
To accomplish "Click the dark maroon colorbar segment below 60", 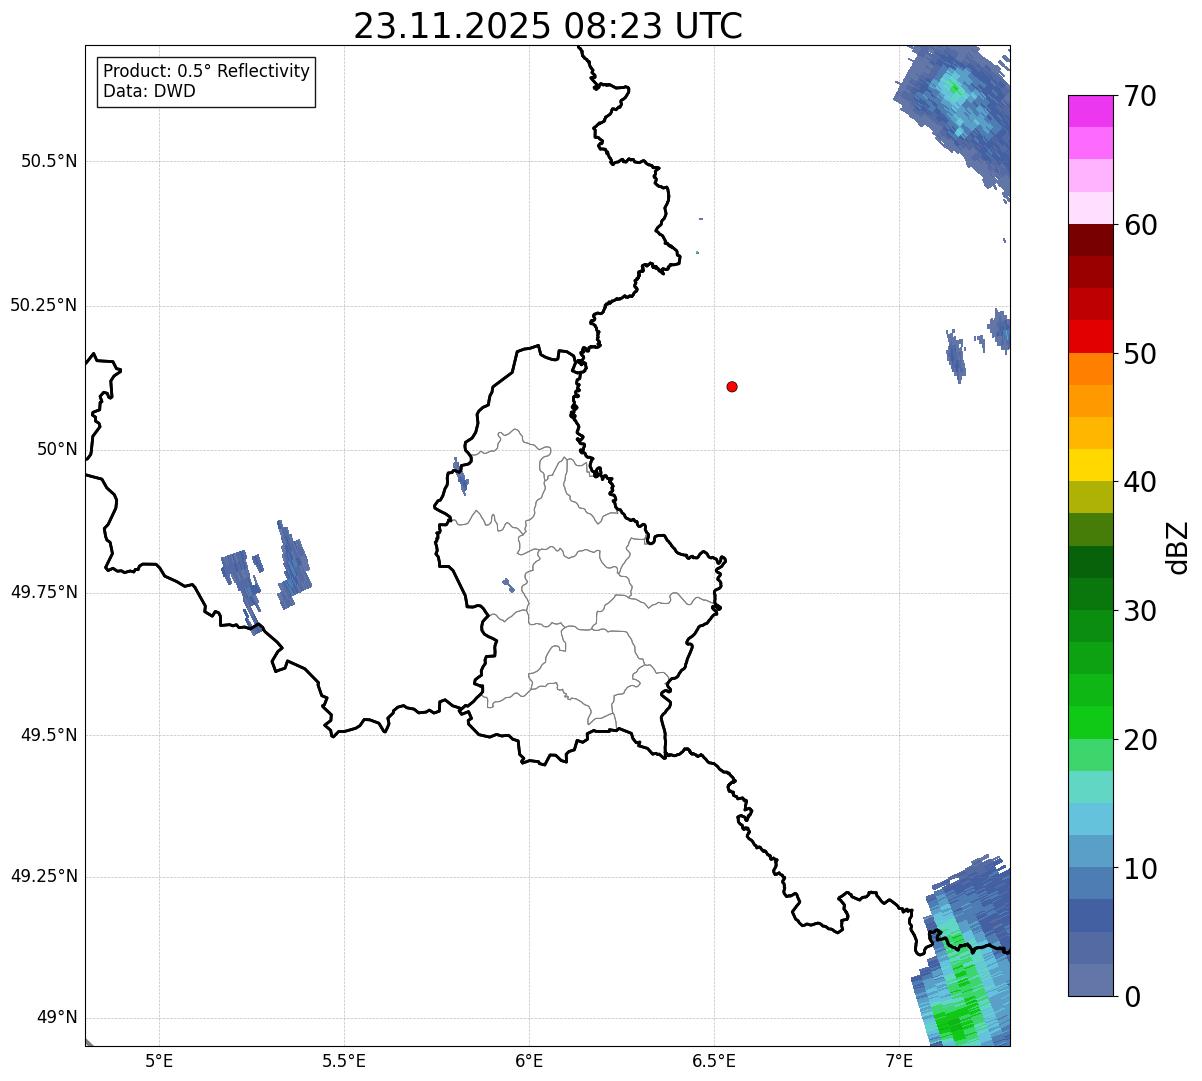I will tap(1090, 240).
